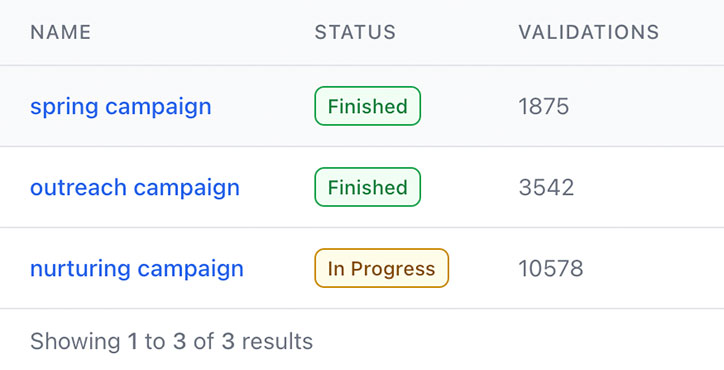Click the word 'Showing' in footer
Viewport: 724px width, 370px height.
[x=75, y=342]
